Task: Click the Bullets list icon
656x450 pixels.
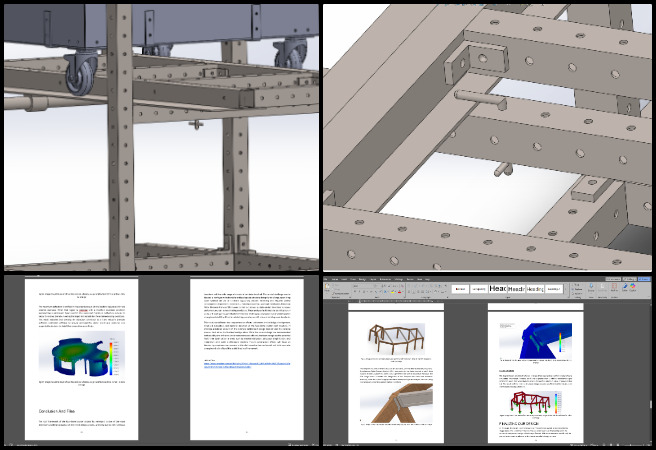Action: (x=408, y=284)
